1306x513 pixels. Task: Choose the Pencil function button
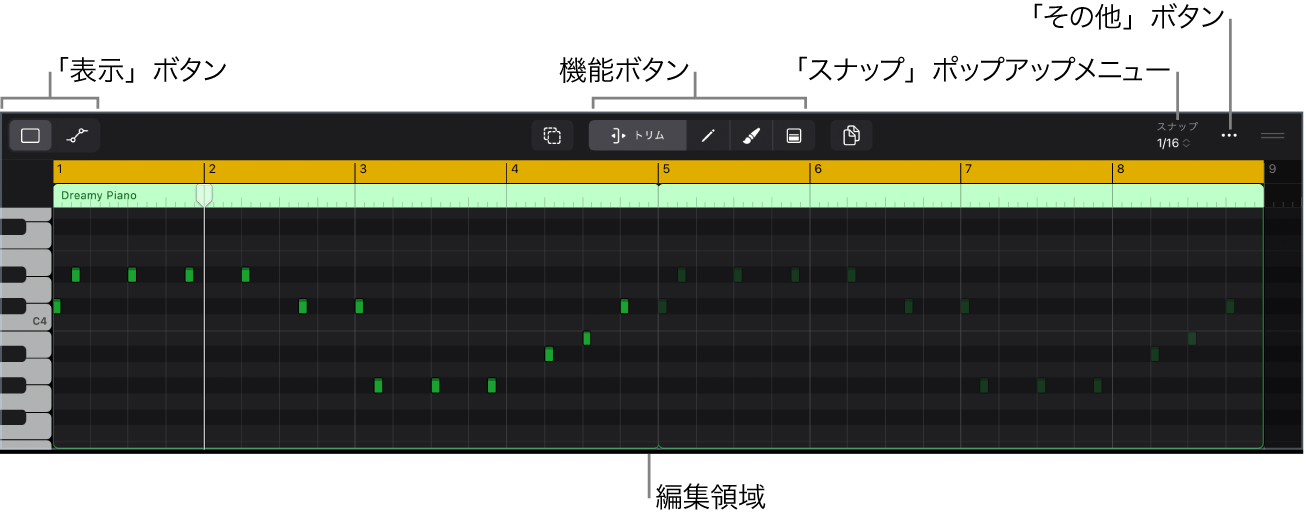708,136
